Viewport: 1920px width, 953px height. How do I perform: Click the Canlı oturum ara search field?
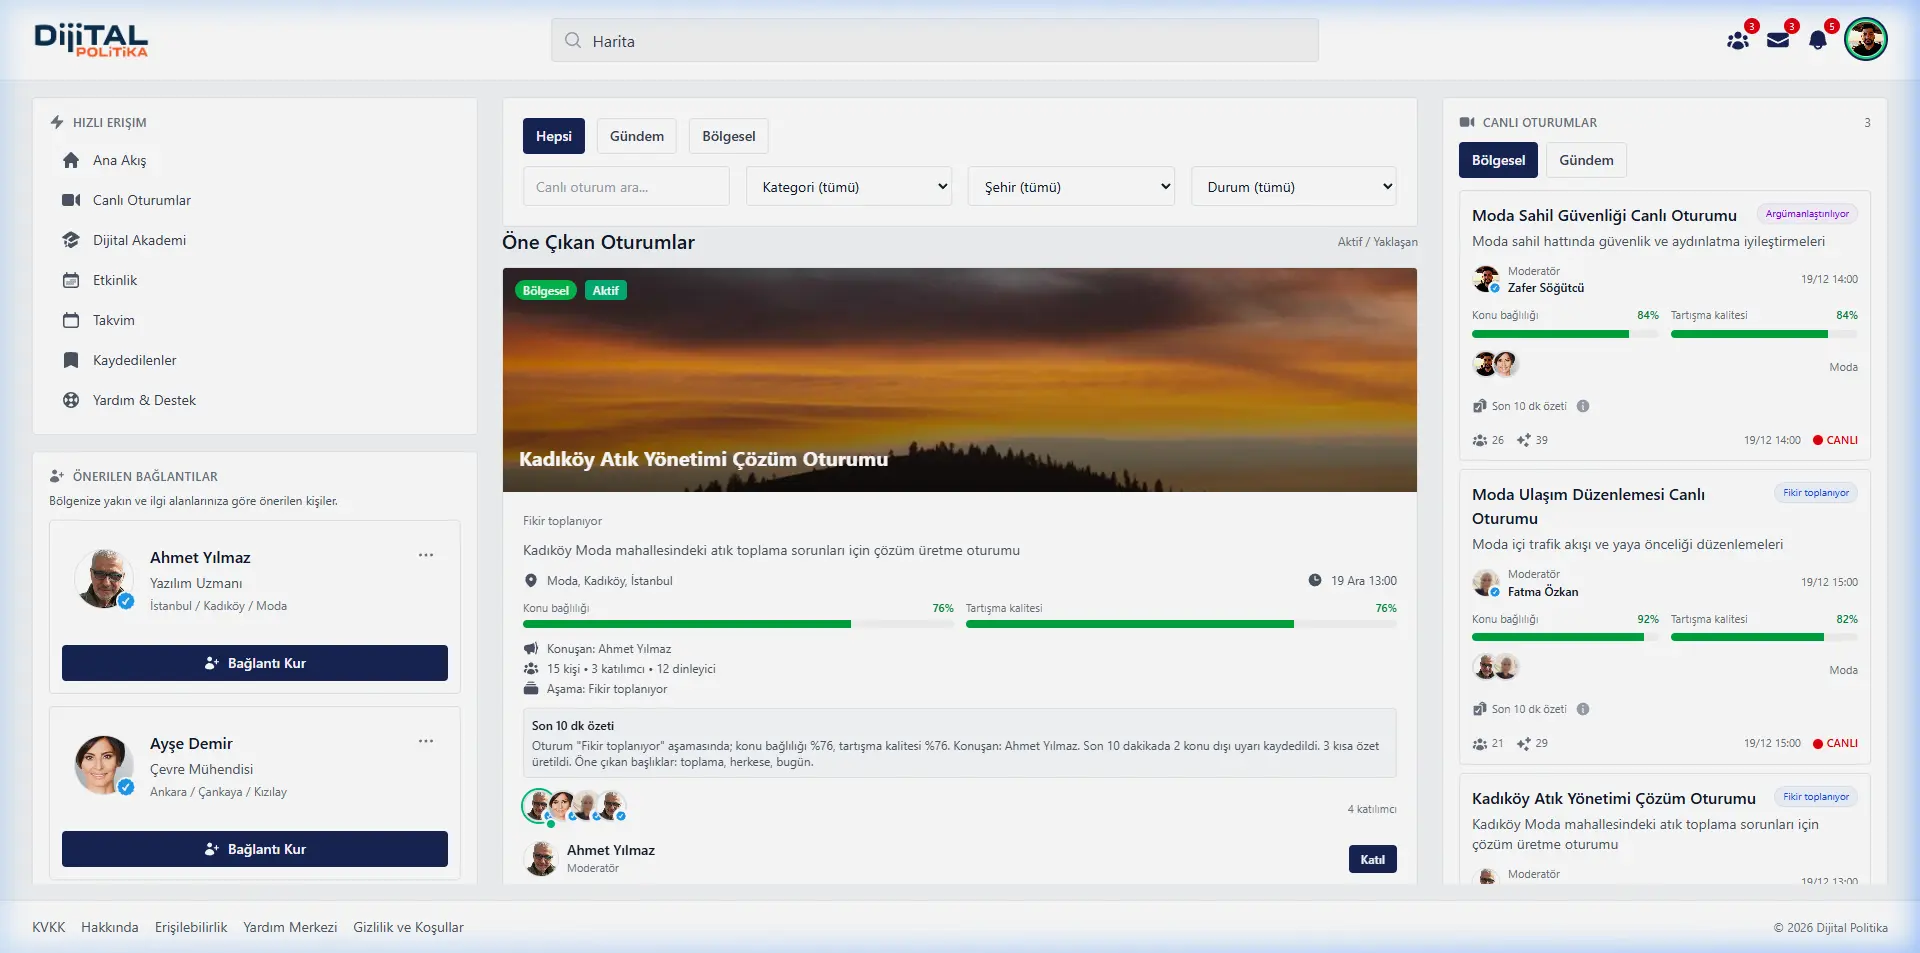tap(626, 187)
